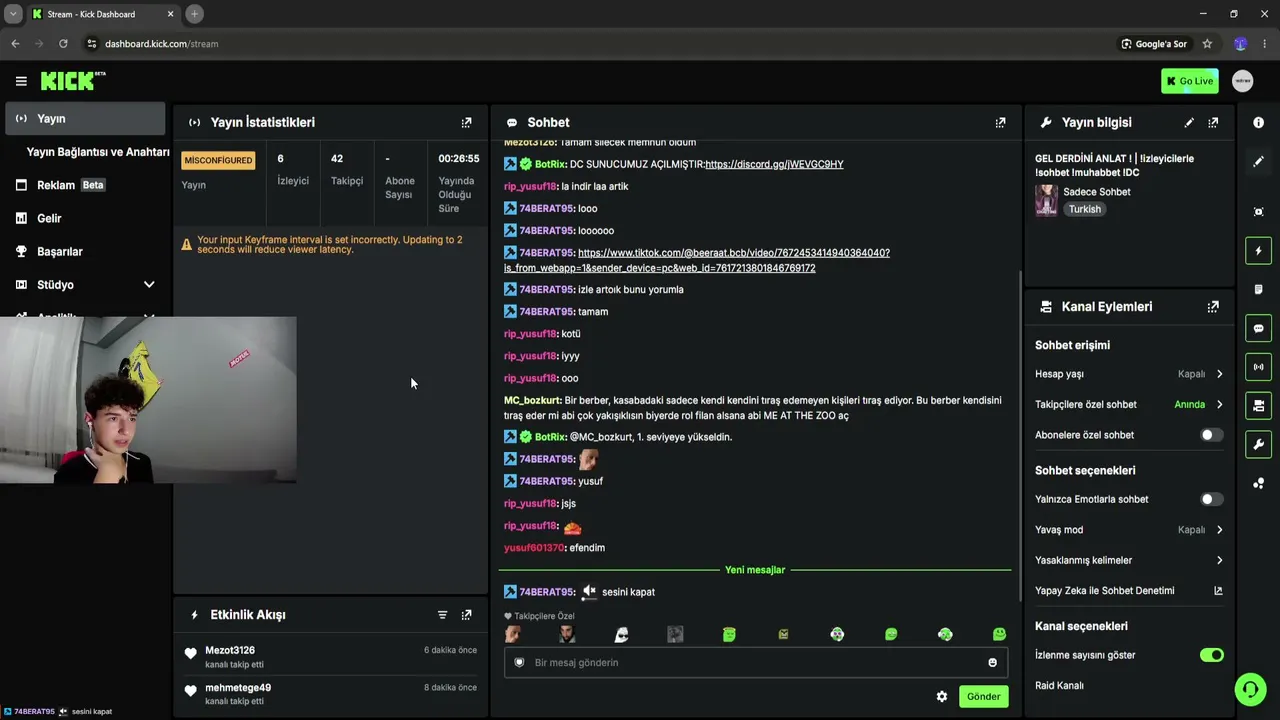
Task: Open Takipçilere özel sohbet options chevron
Action: click(1219, 405)
